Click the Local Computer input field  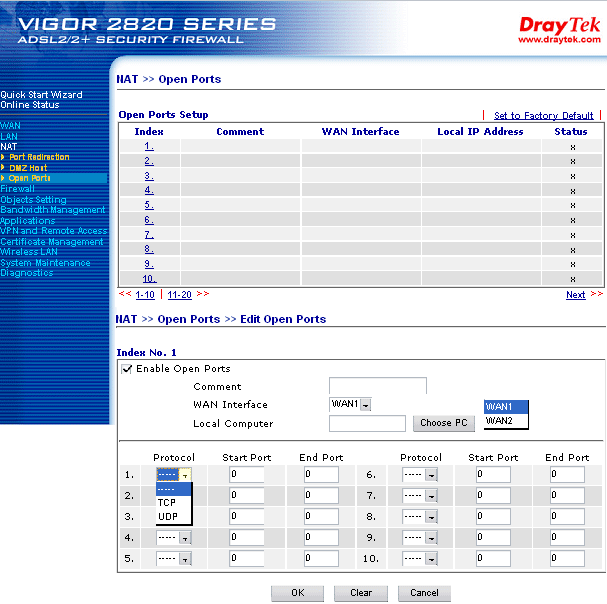click(367, 423)
